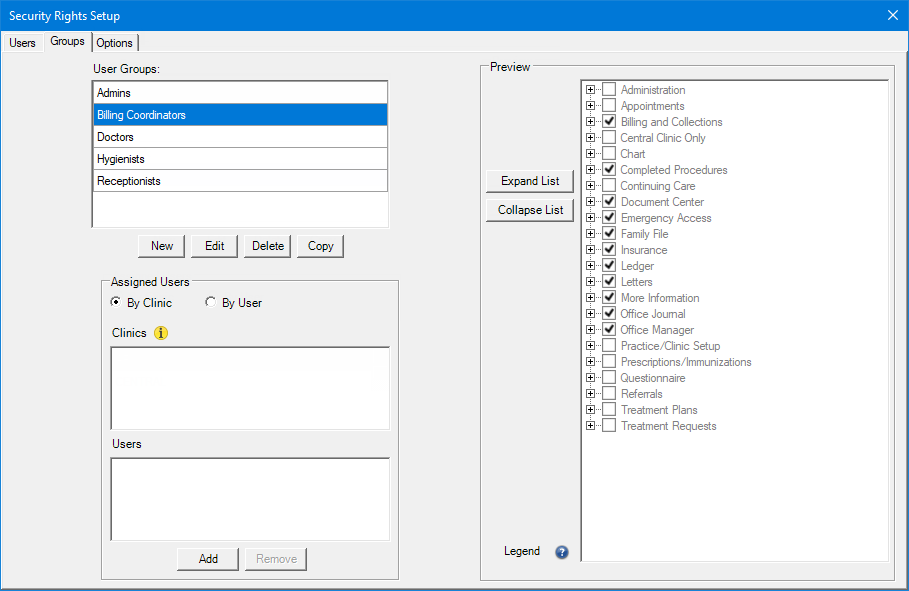Select the Receptionists user group

[x=240, y=181]
